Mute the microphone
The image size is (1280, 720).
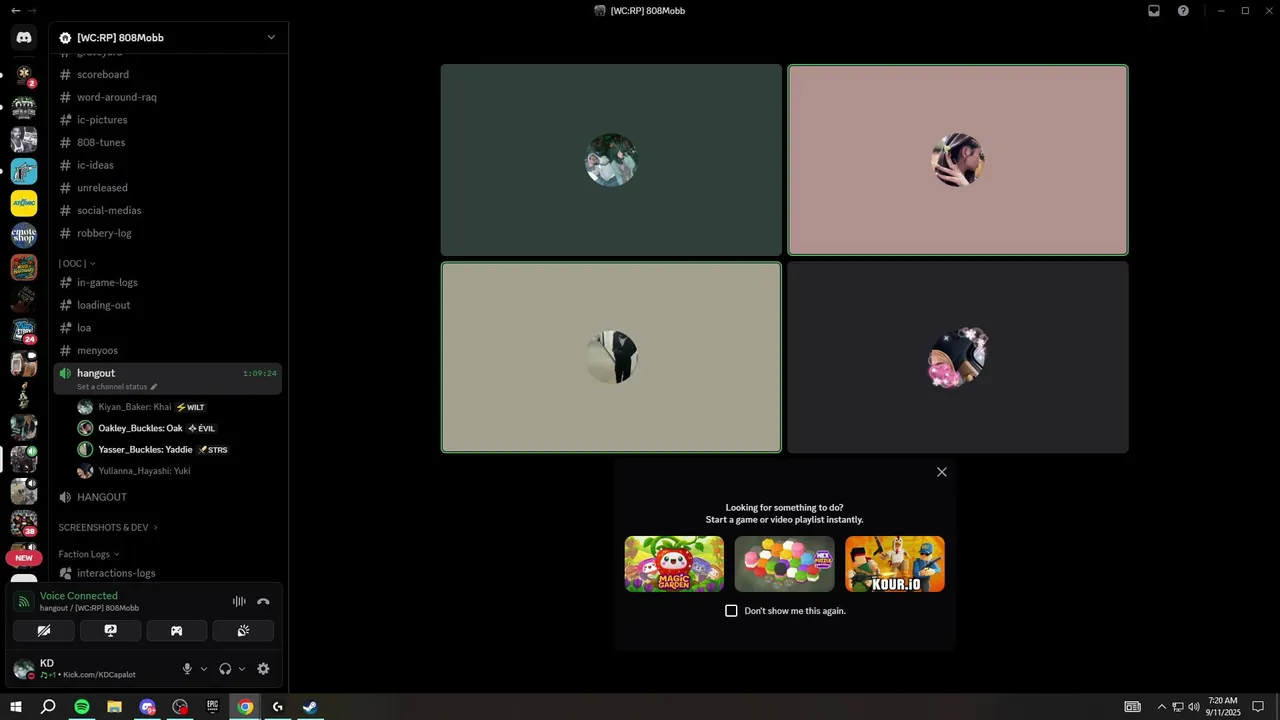pos(187,669)
